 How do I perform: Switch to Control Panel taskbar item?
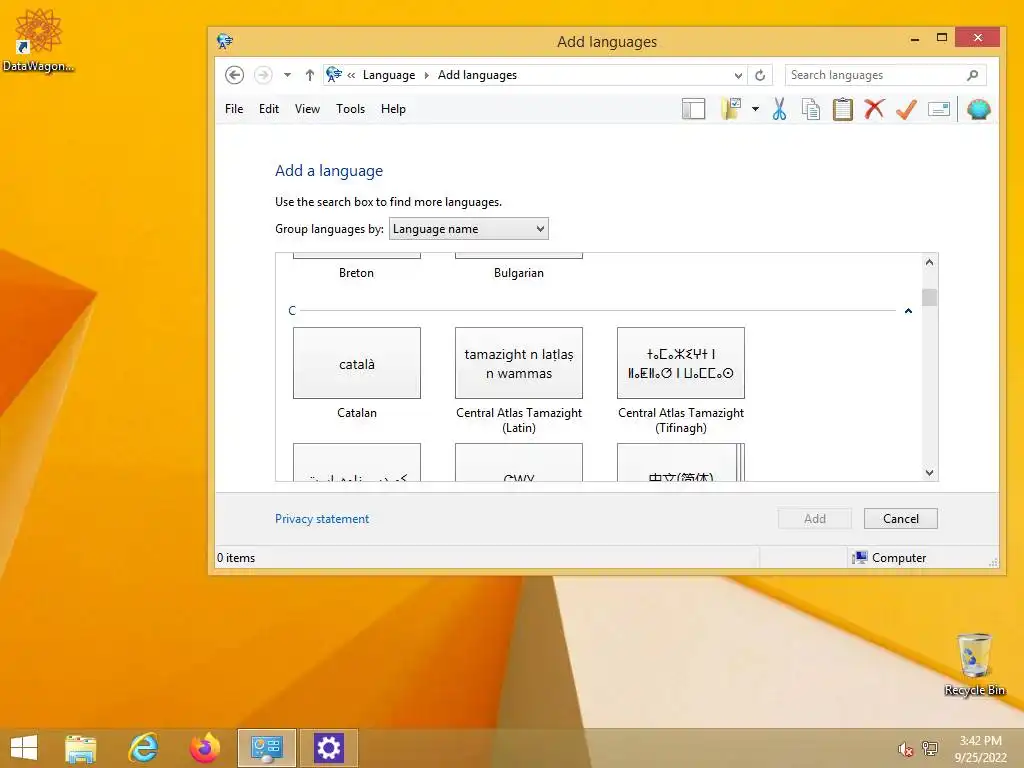click(266, 748)
